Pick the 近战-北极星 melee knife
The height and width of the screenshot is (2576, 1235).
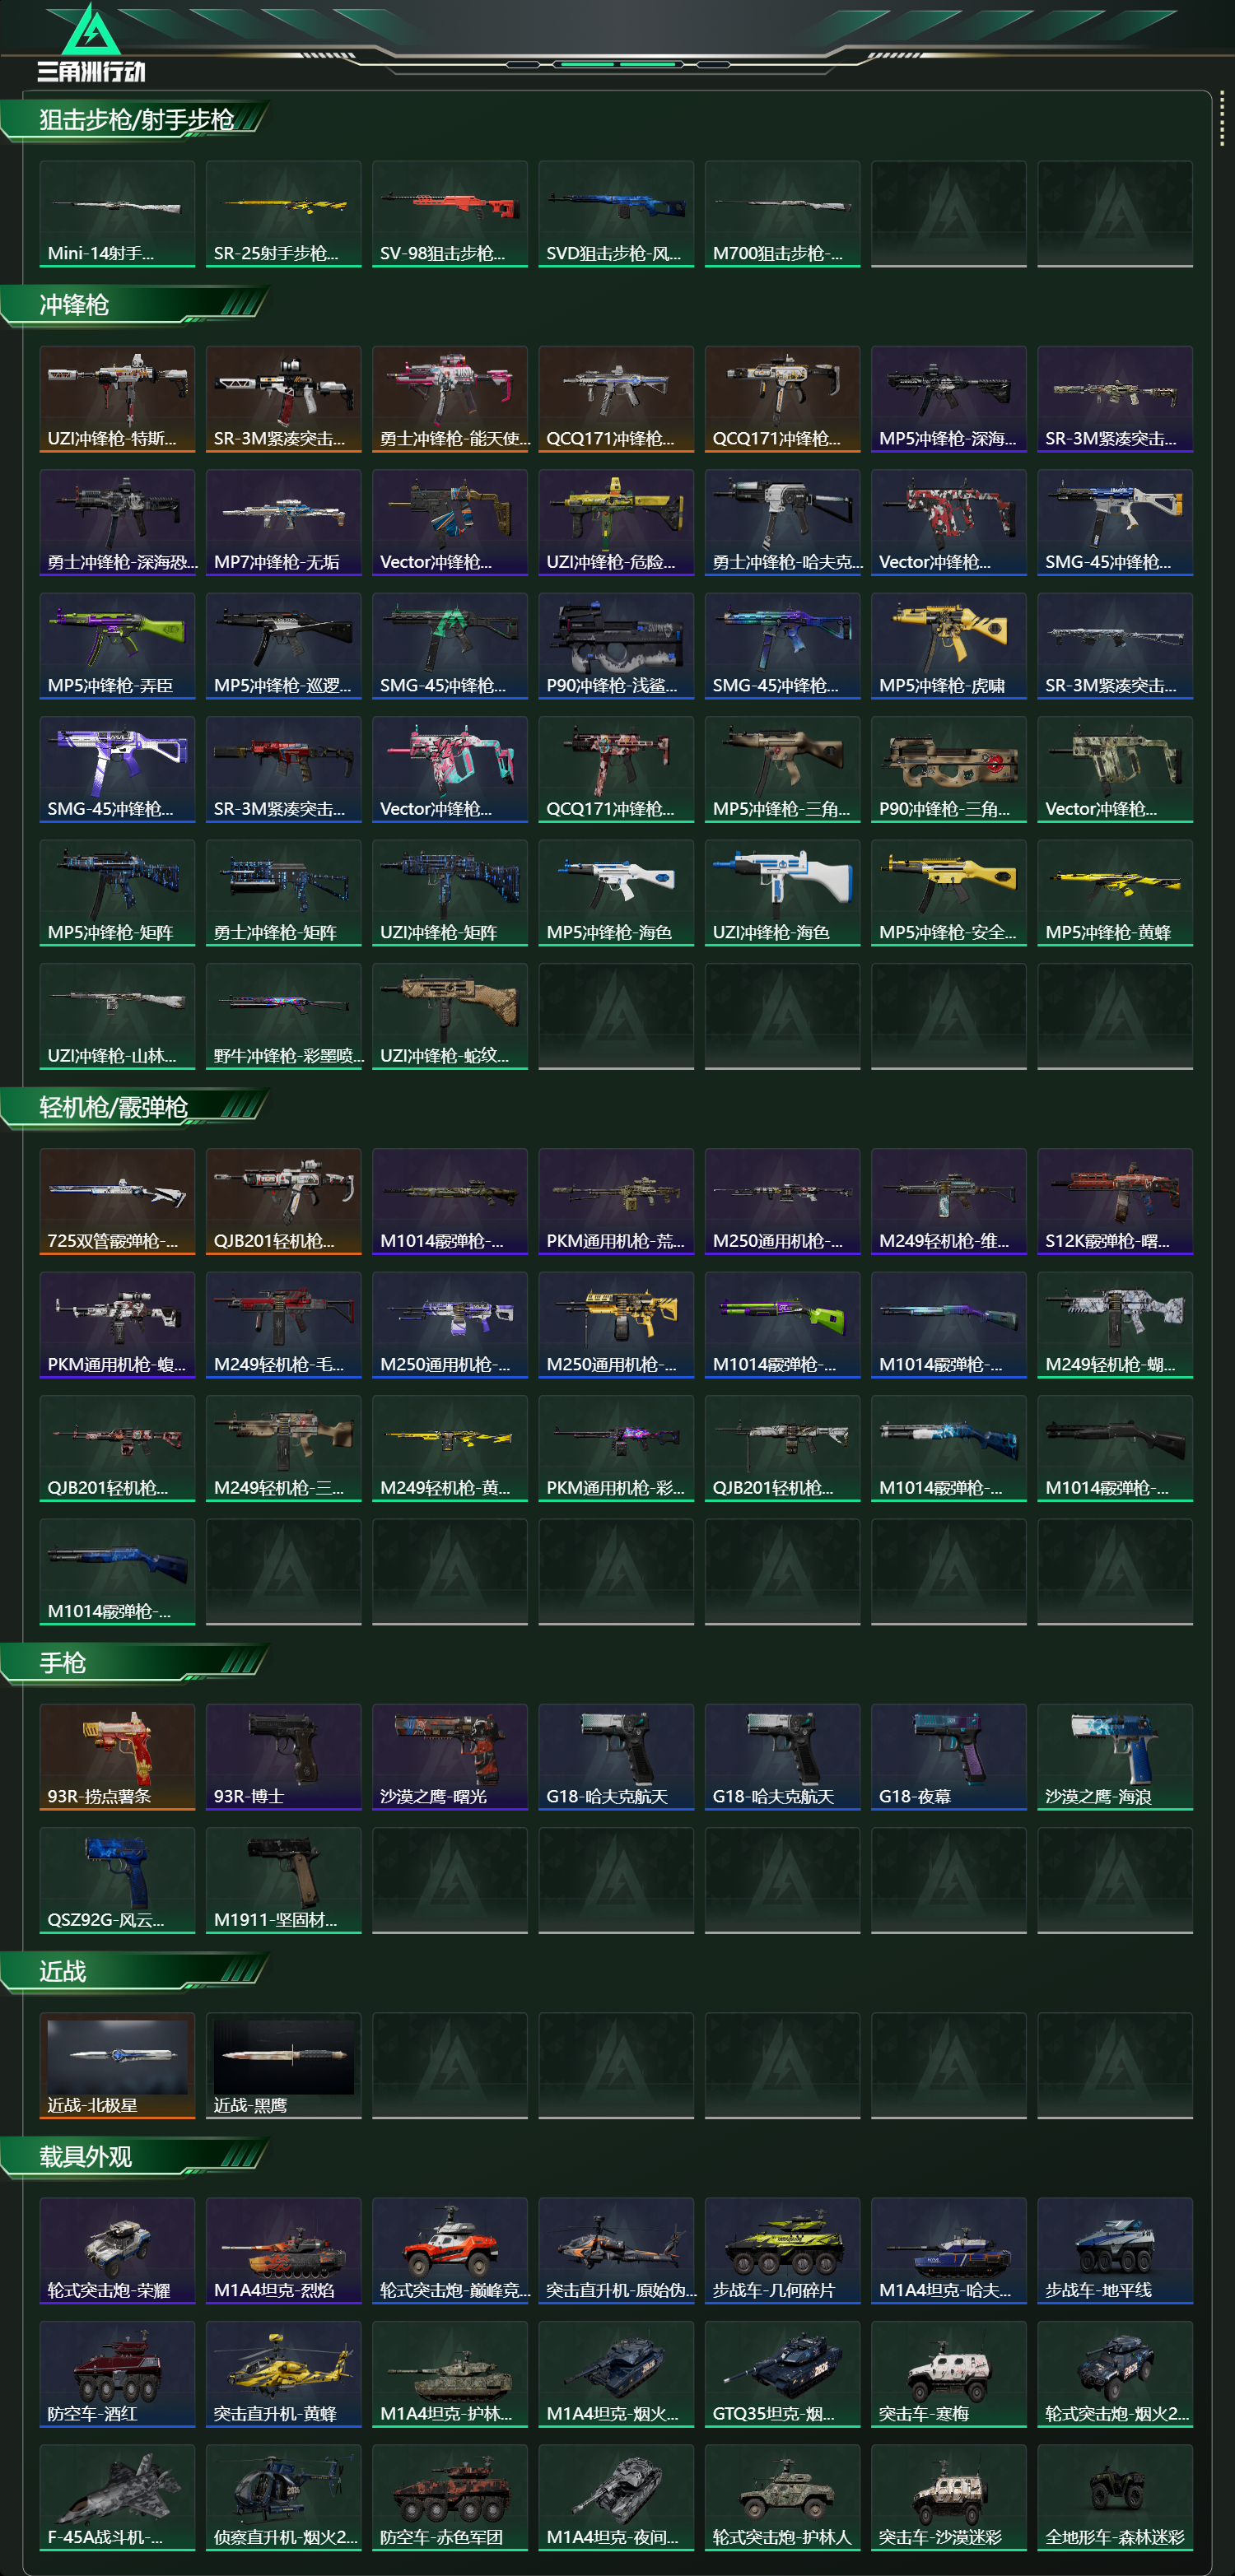pyautogui.click(x=117, y=2065)
